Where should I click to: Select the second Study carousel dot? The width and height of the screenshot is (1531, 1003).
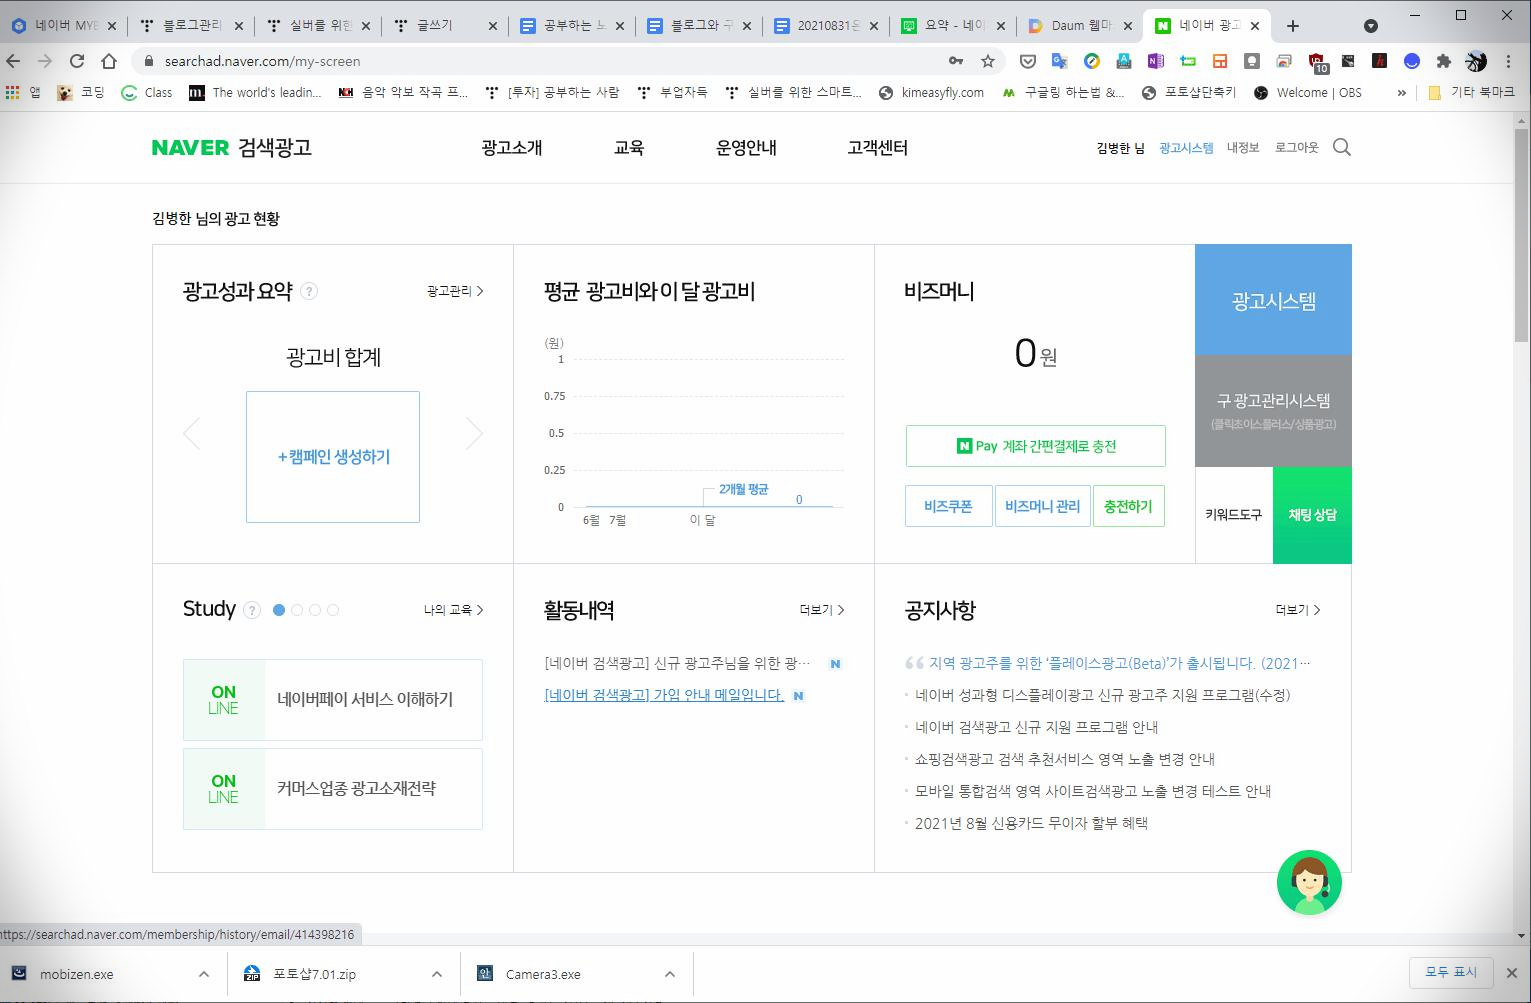(297, 610)
